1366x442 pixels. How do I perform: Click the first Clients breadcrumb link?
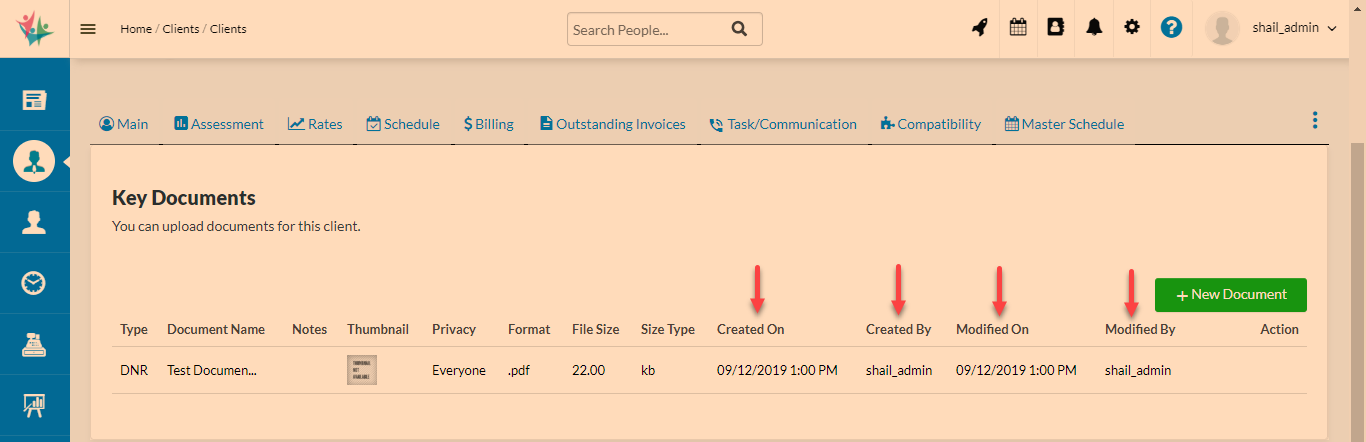coord(181,29)
